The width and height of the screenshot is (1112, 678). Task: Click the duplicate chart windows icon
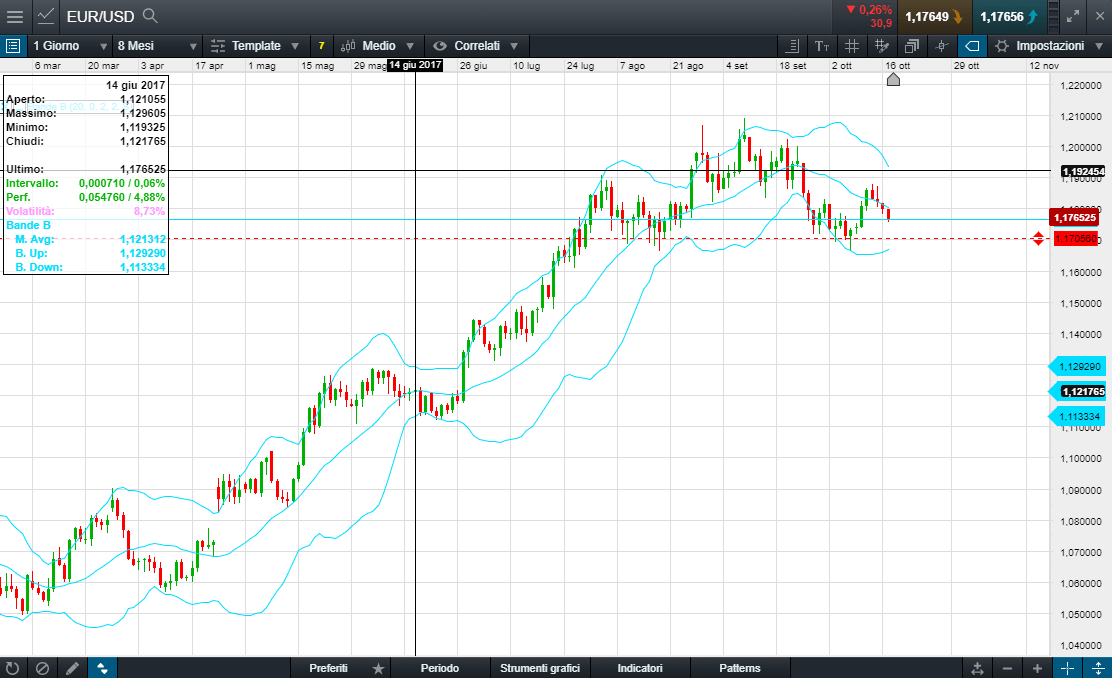912,46
